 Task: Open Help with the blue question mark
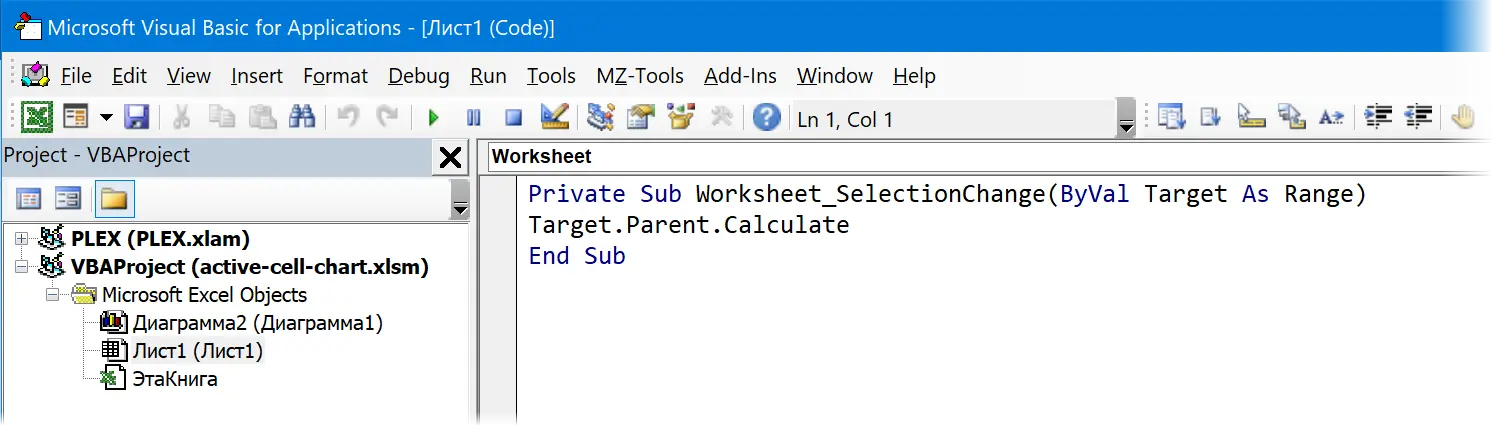[x=766, y=119]
